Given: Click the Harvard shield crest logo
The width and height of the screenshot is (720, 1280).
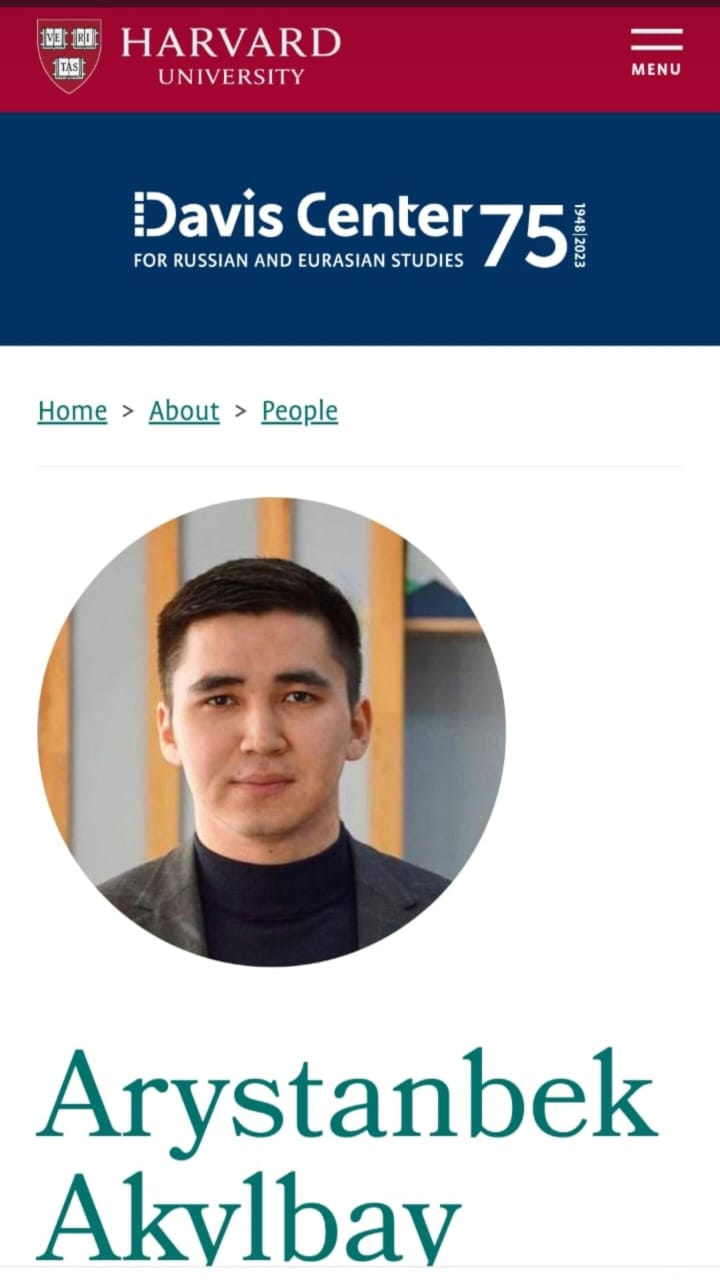Looking at the screenshot, I should (x=69, y=56).
